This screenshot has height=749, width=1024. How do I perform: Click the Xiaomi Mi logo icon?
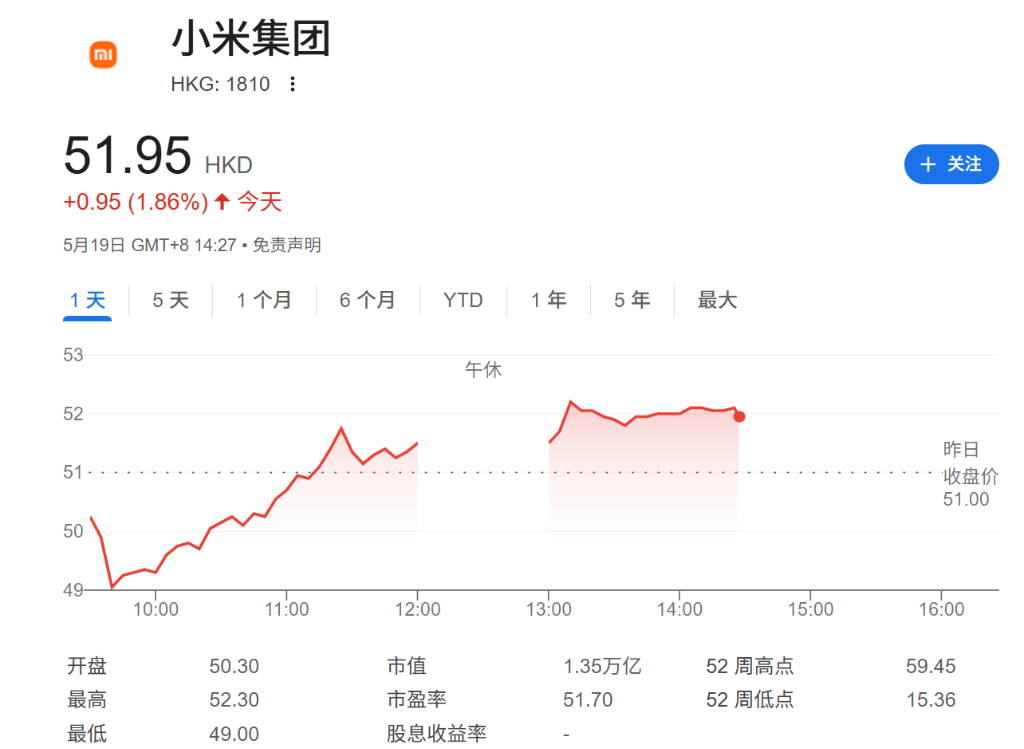tap(103, 55)
